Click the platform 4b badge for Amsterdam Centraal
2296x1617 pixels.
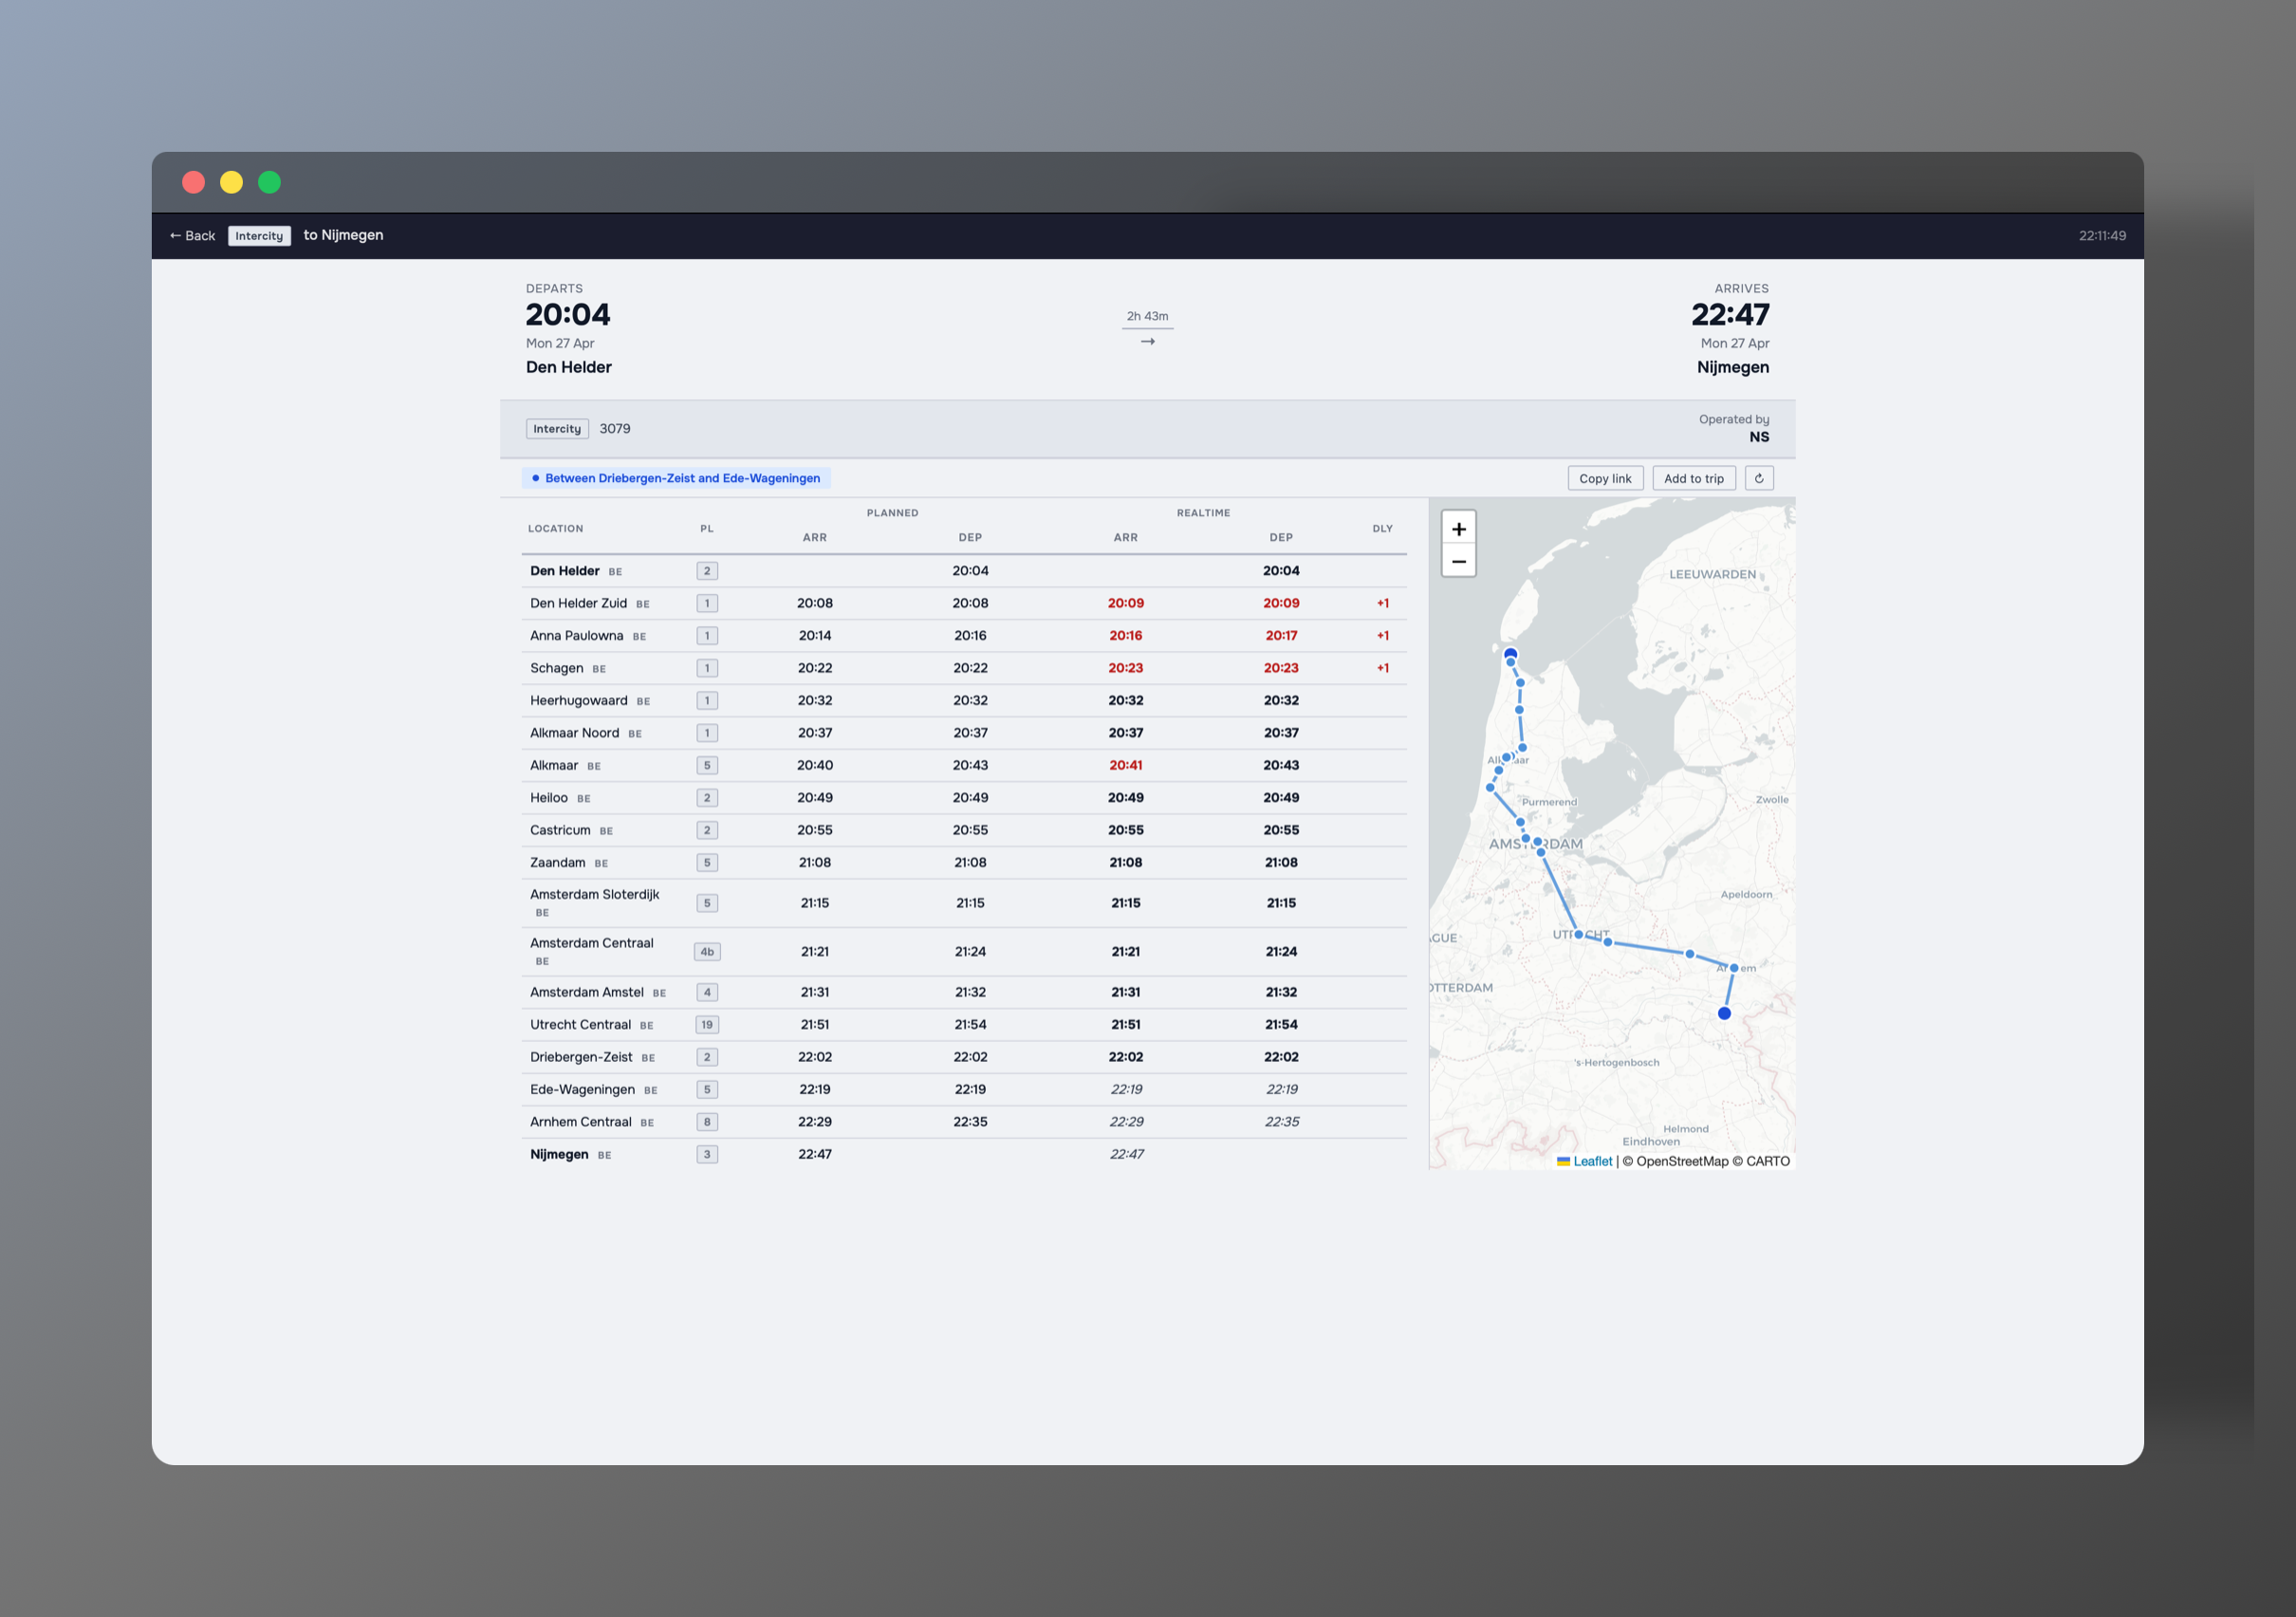707,952
